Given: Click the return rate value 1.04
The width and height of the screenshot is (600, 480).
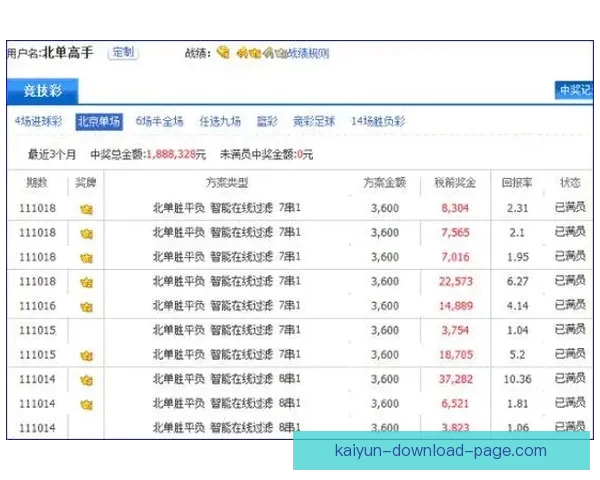Looking at the screenshot, I should (517, 330).
